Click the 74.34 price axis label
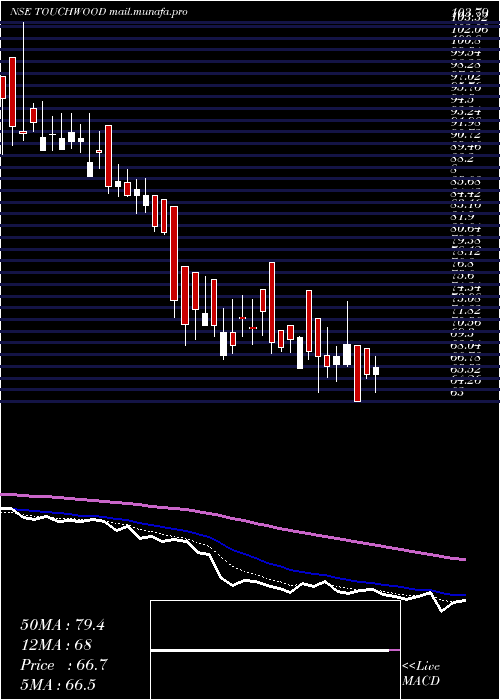500x700 pixels. coord(466,288)
